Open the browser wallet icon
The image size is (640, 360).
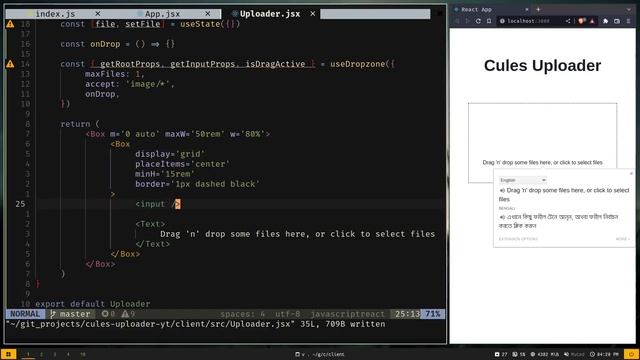click(x=617, y=21)
